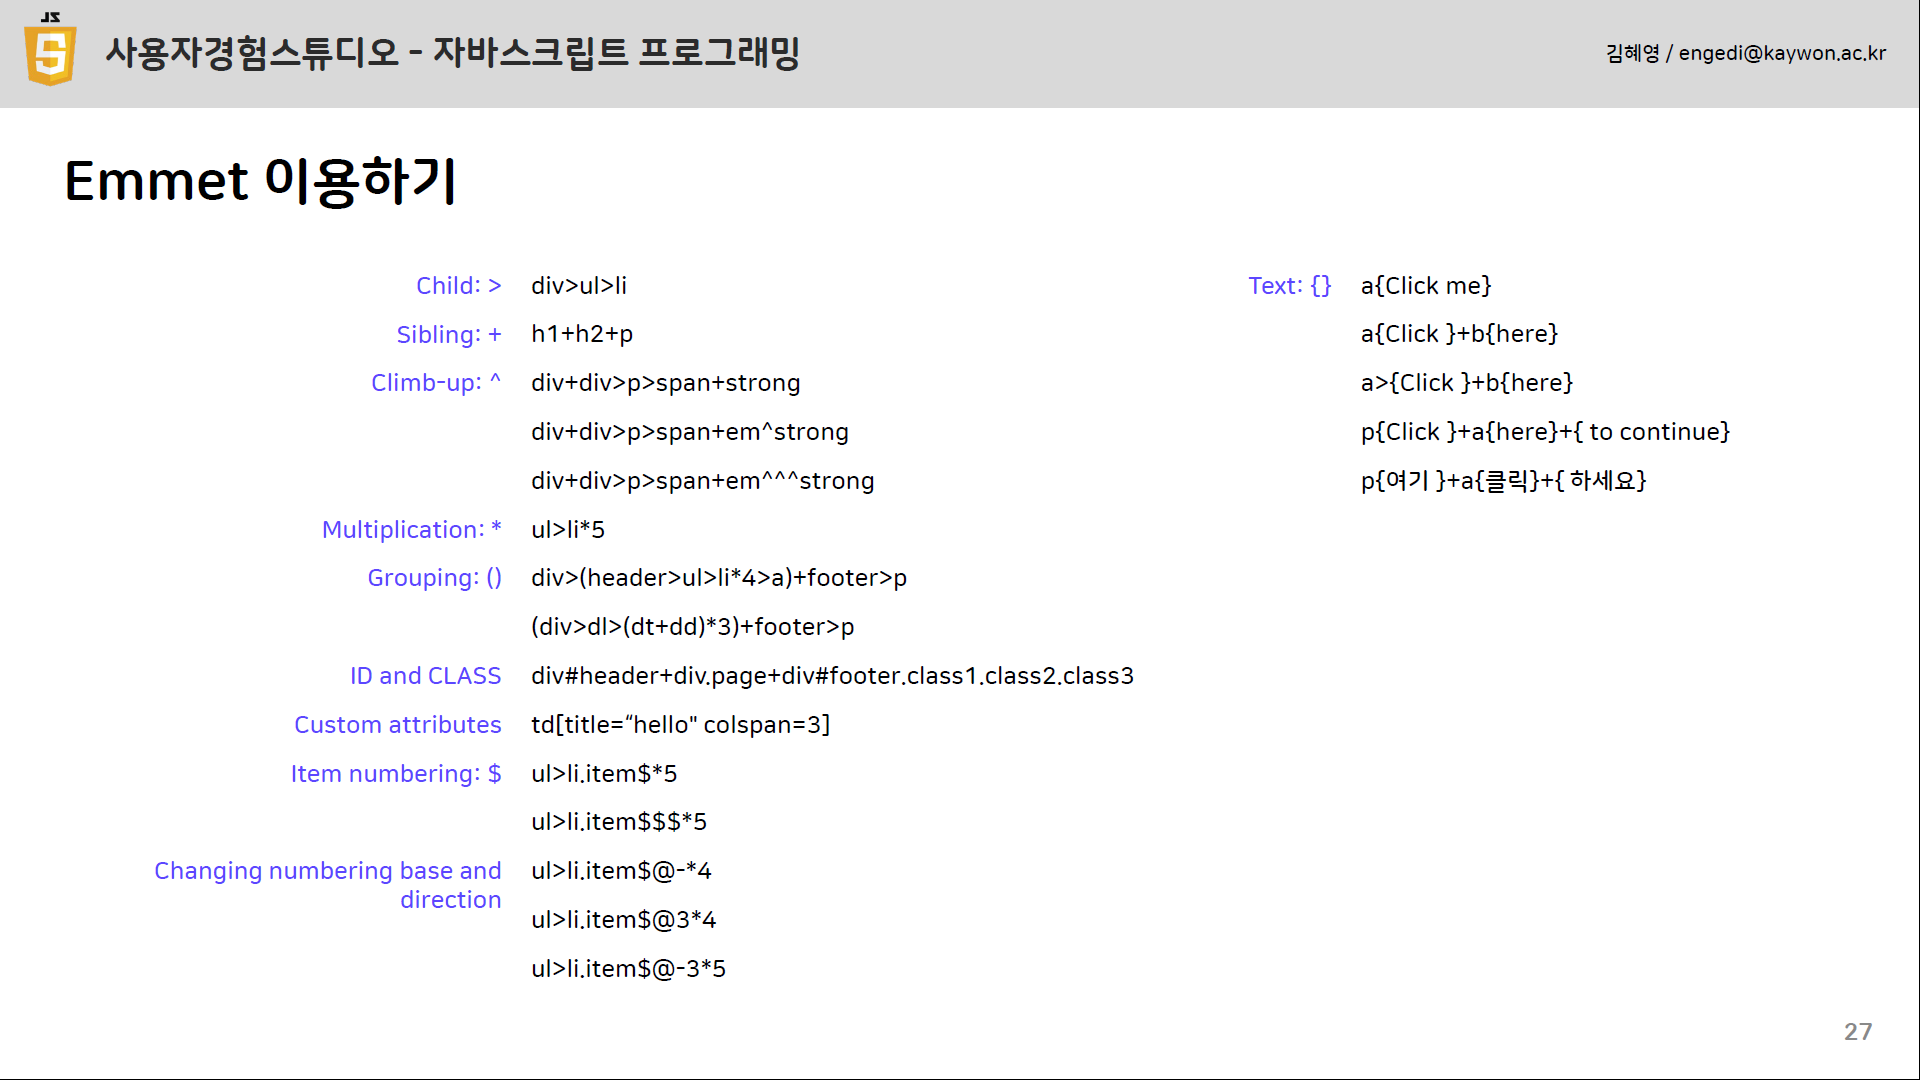This screenshot has height=1080, width=1920.
Task: Select the 'Multiplication: *' label
Action: click(411, 530)
